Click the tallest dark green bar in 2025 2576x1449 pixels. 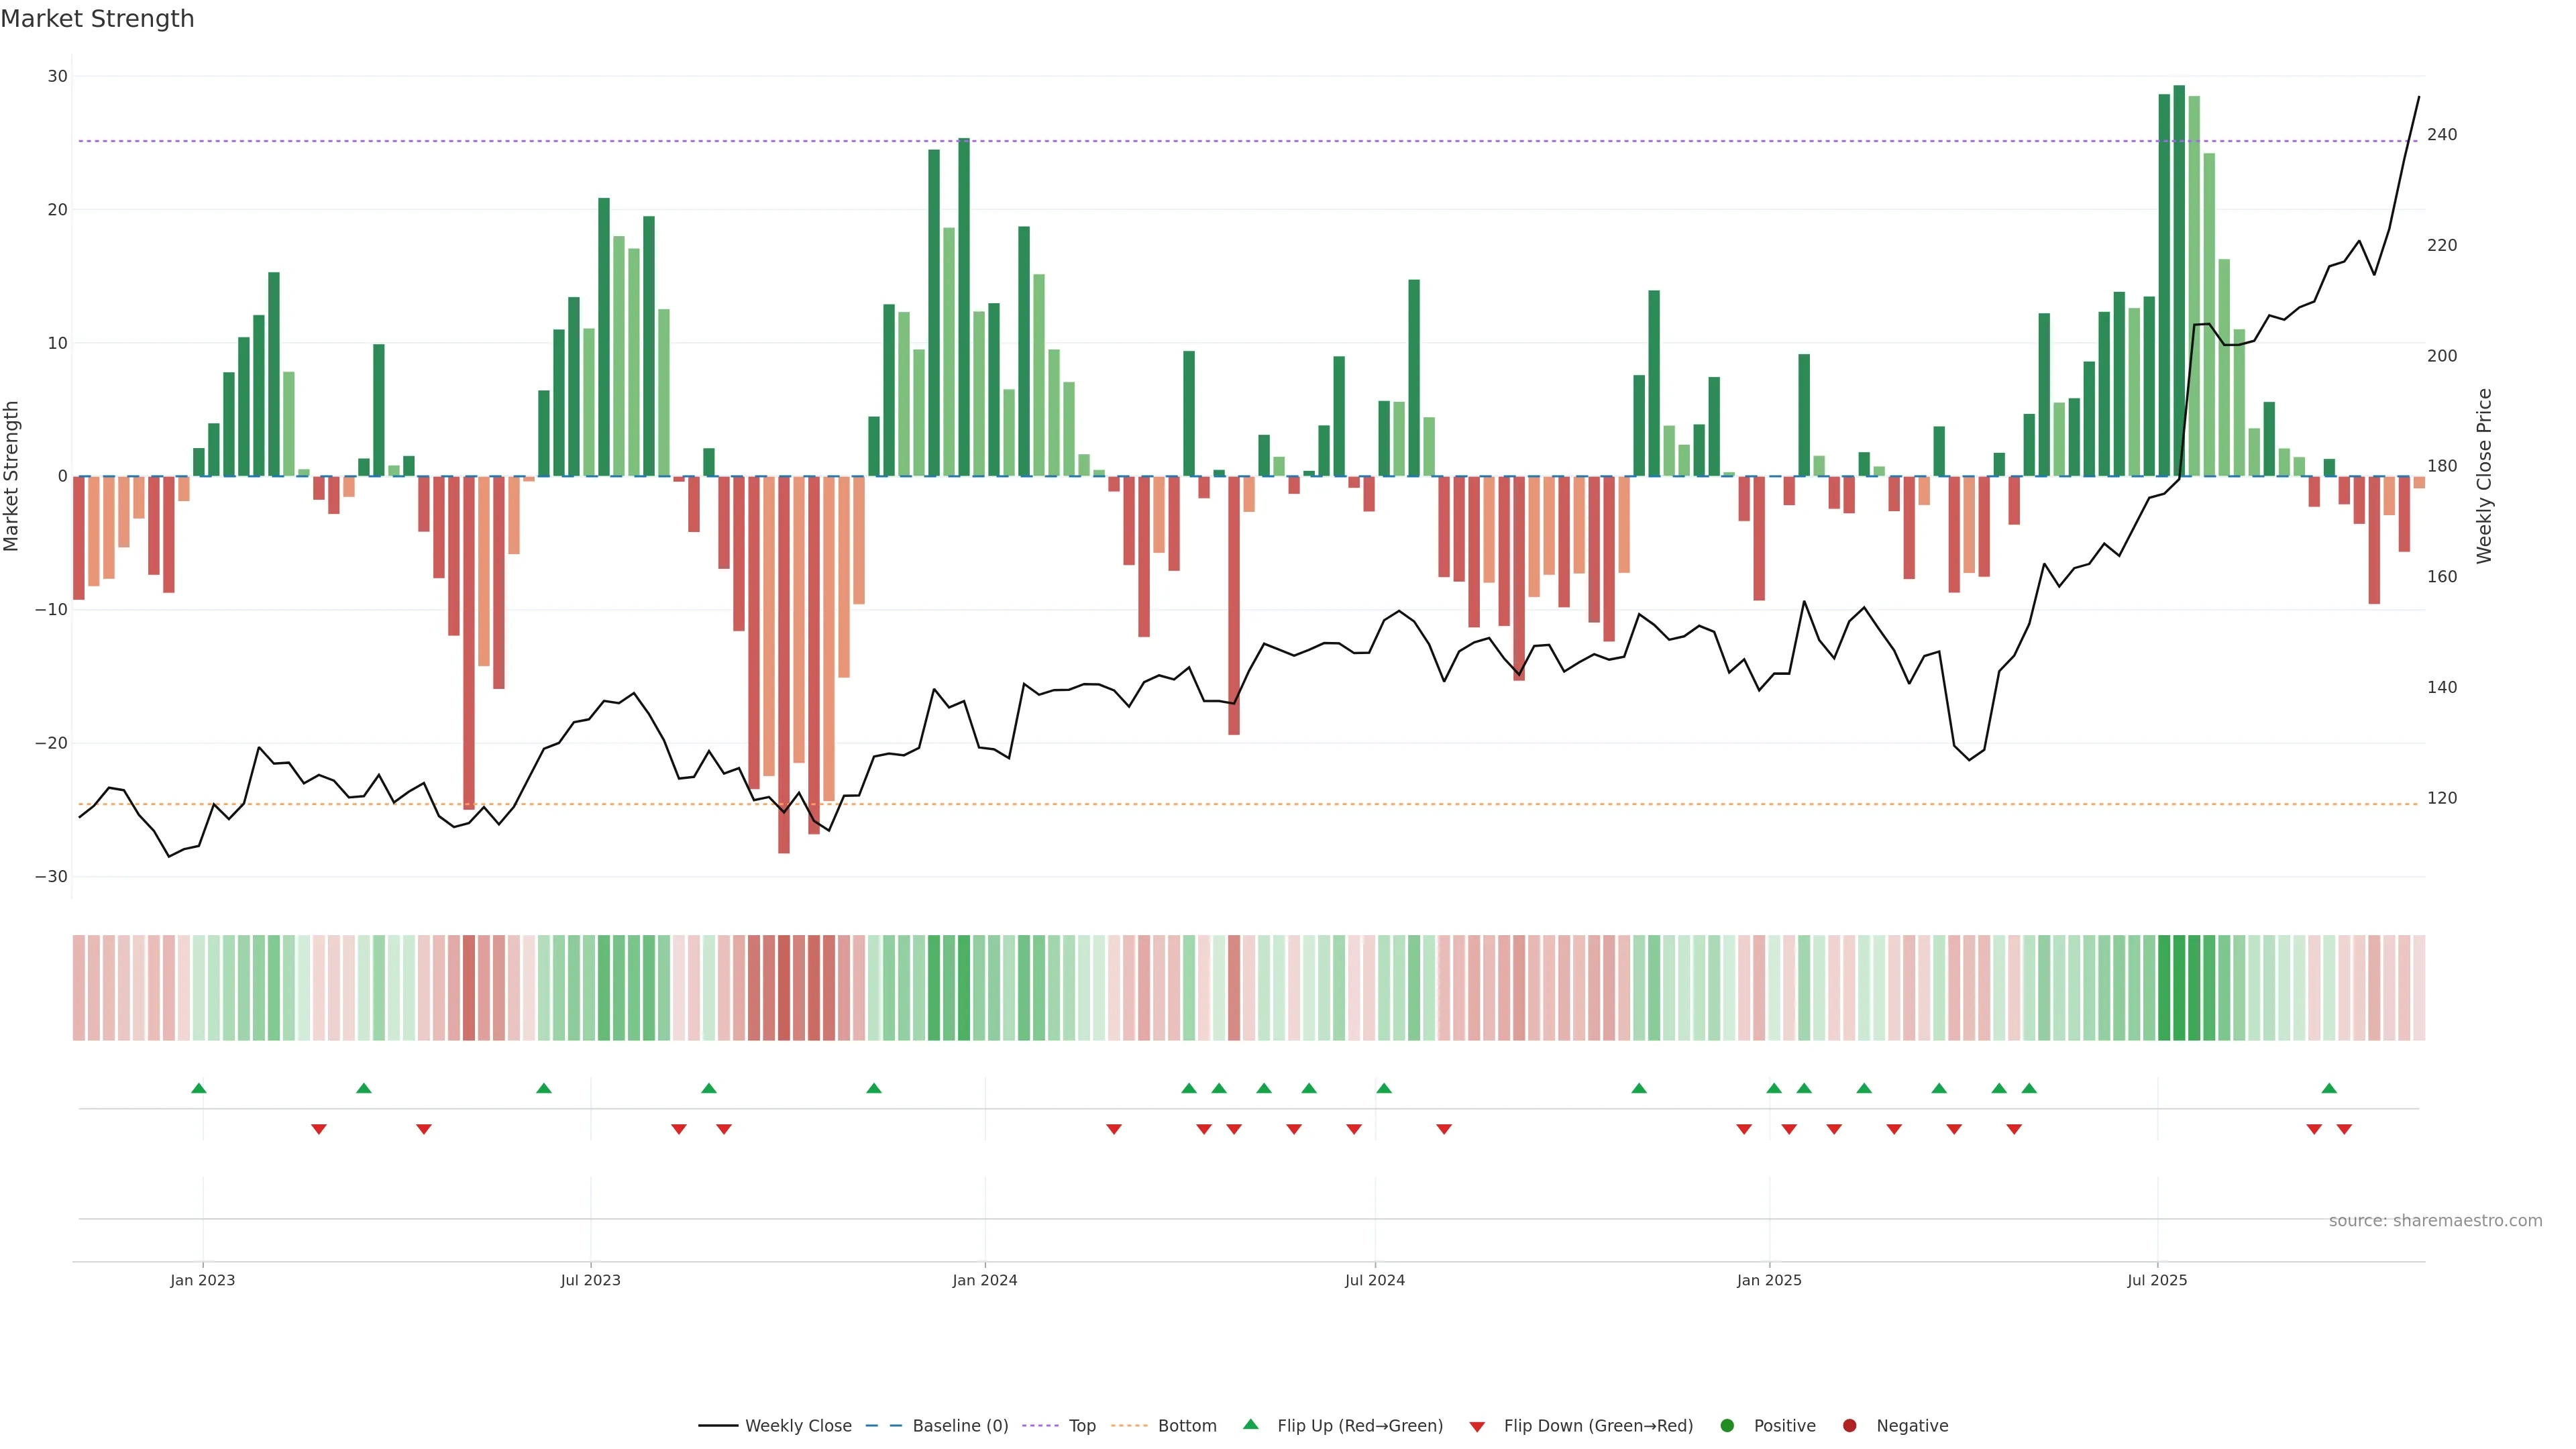point(2179,280)
